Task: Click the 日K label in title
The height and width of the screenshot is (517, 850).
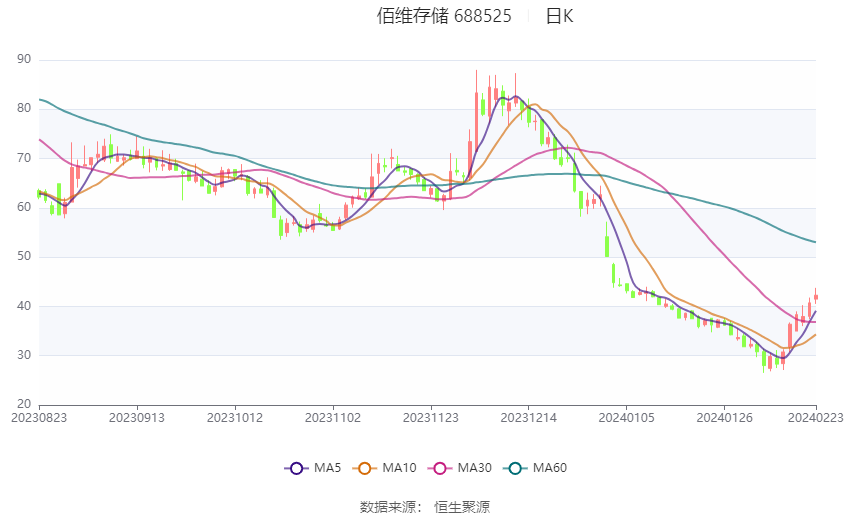Action: coord(559,16)
